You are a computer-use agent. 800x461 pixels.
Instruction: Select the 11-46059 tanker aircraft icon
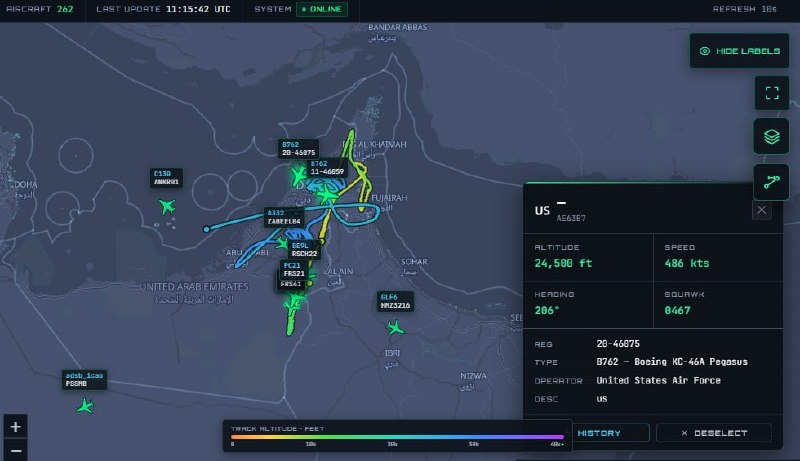[327, 195]
